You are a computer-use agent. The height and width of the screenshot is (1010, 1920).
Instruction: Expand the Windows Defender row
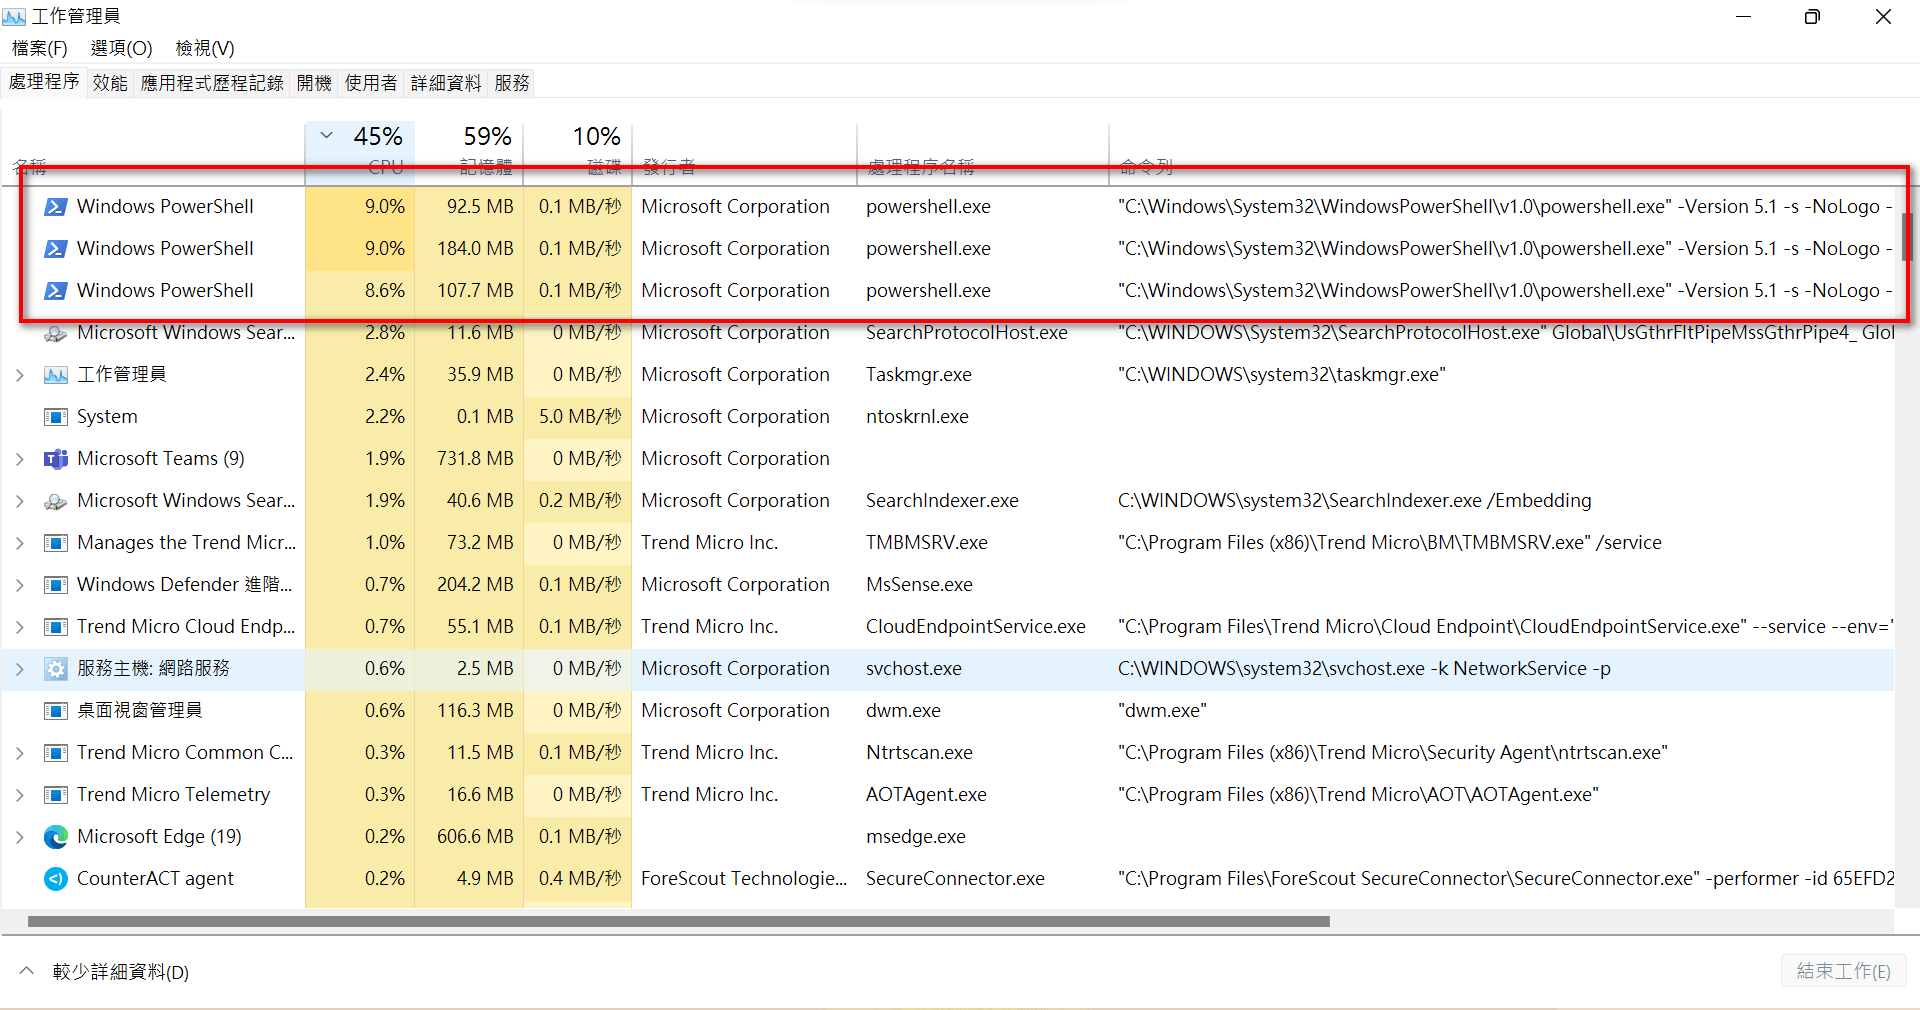point(20,585)
